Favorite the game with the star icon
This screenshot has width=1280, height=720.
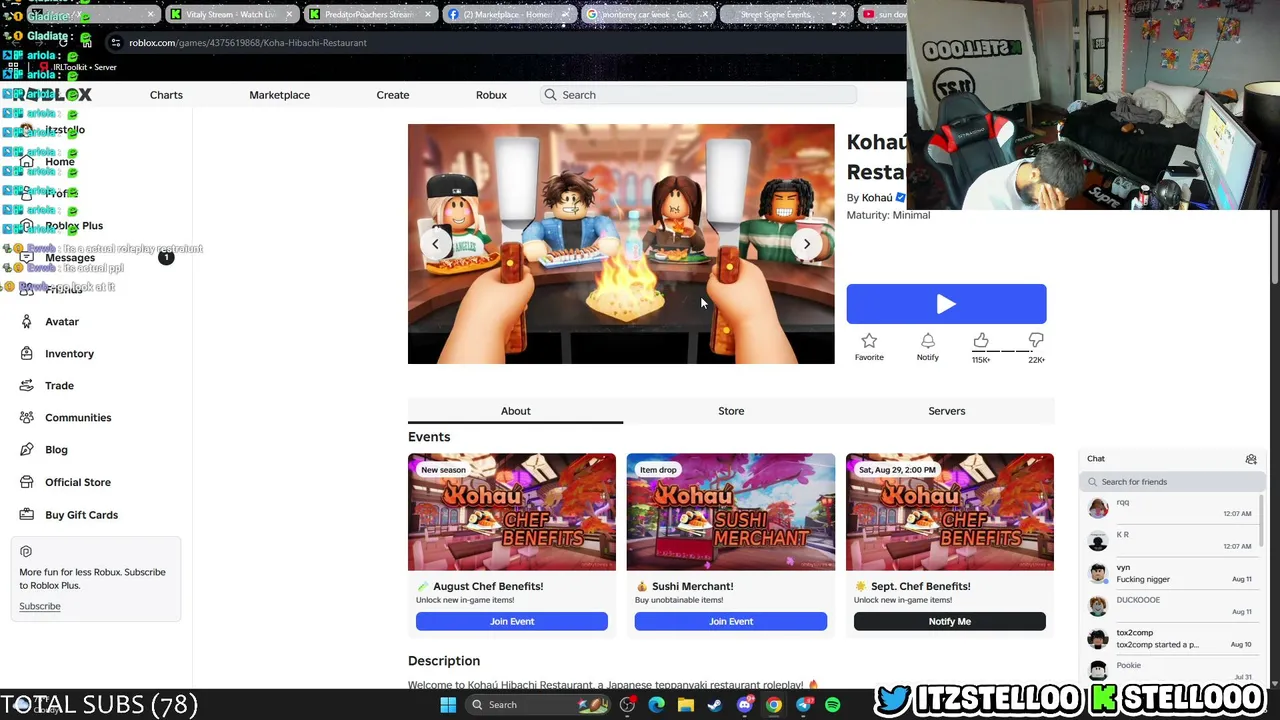coord(869,341)
